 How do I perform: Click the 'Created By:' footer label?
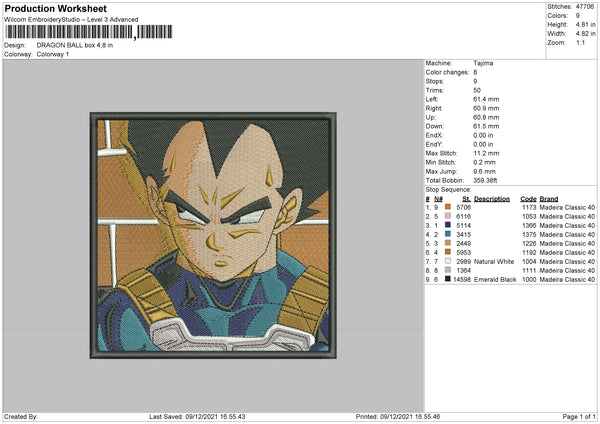tap(21, 417)
